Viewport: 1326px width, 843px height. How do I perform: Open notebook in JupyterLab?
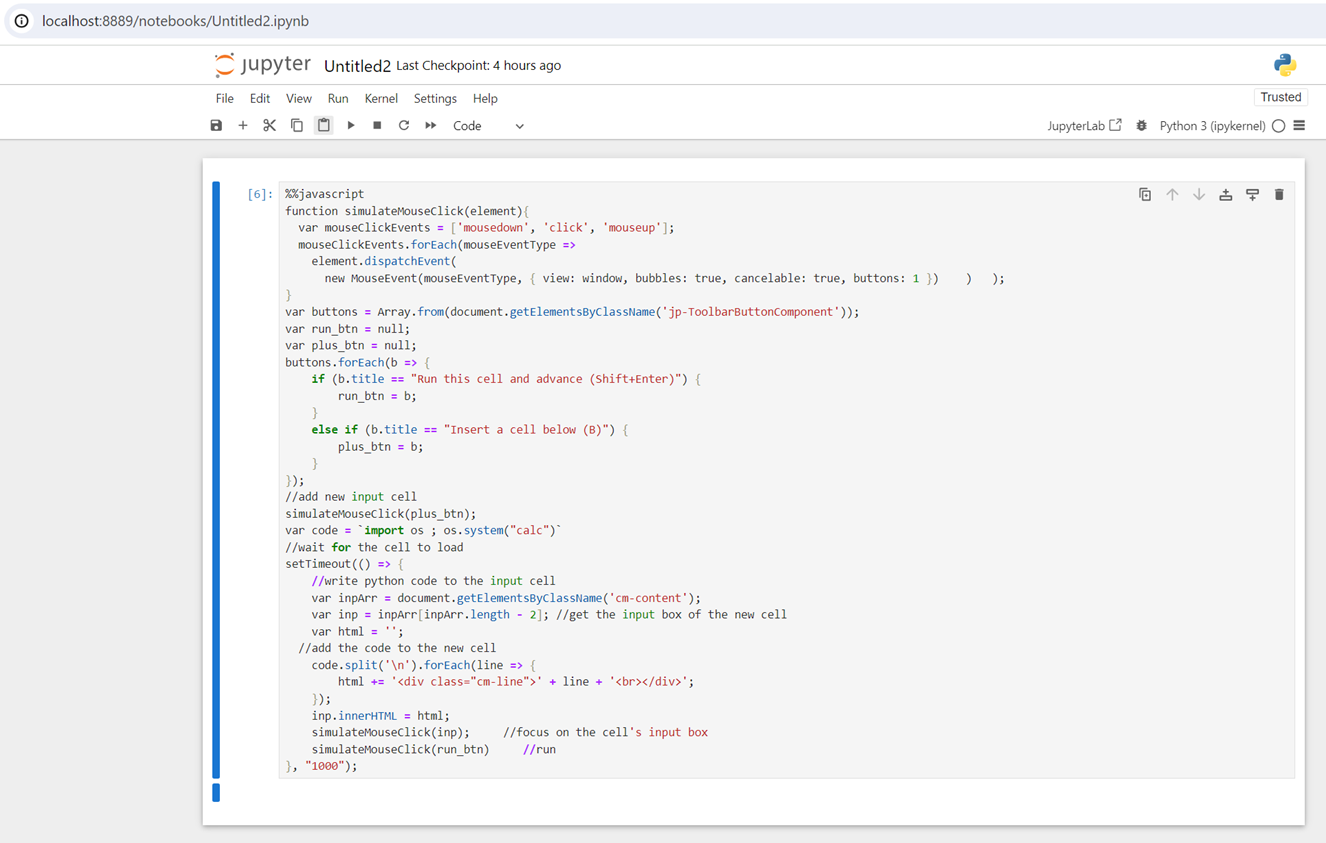pyautogui.click(x=1084, y=125)
